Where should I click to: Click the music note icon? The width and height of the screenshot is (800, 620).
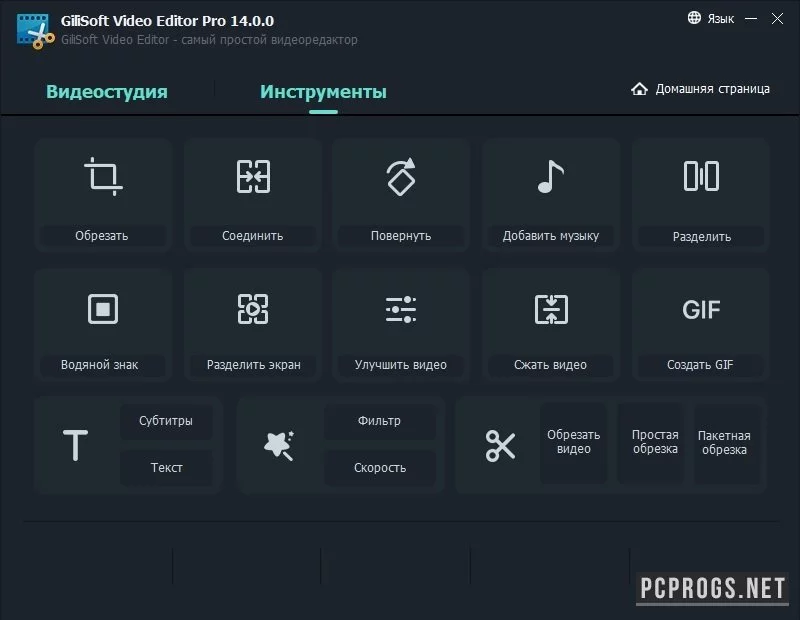(x=551, y=177)
